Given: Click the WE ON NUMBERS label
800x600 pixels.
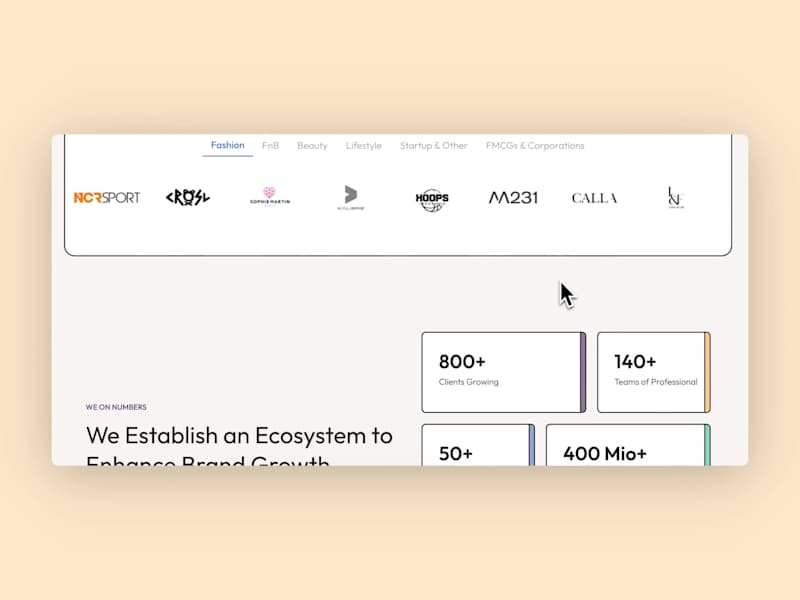Looking at the screenshot, I should click(x=116, y=407).
